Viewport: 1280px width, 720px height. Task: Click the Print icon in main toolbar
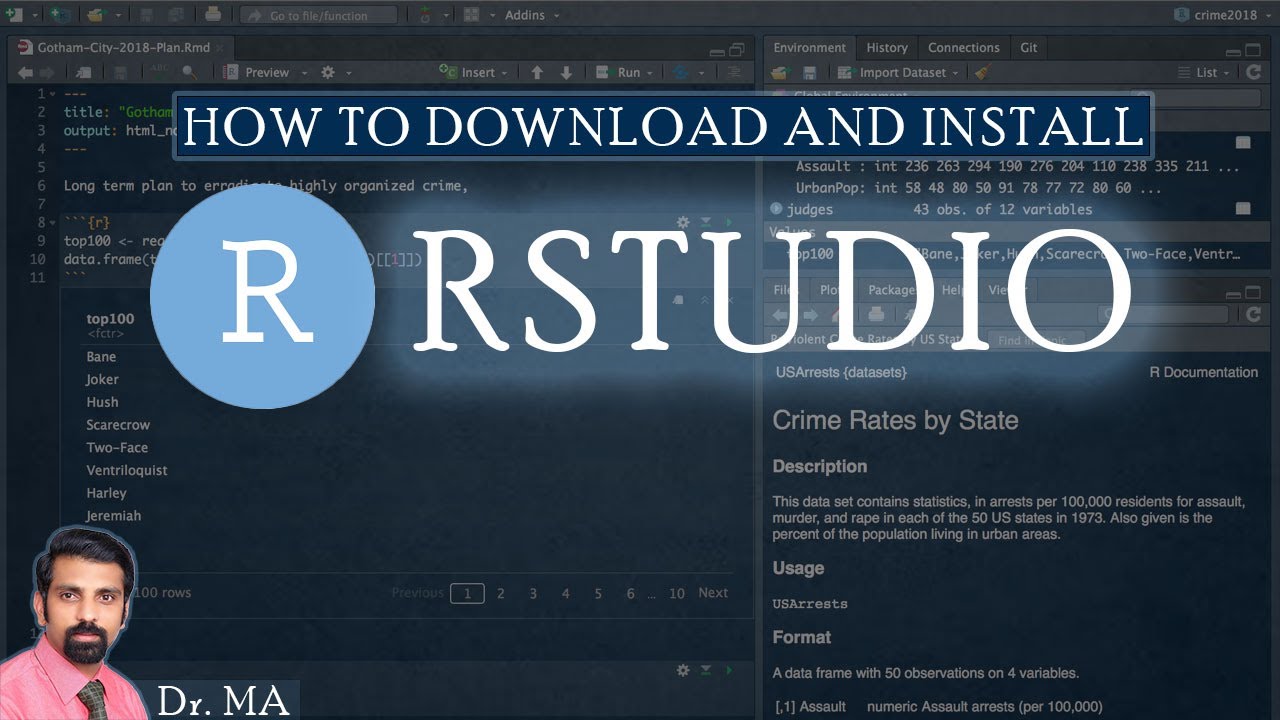[213, 15]
